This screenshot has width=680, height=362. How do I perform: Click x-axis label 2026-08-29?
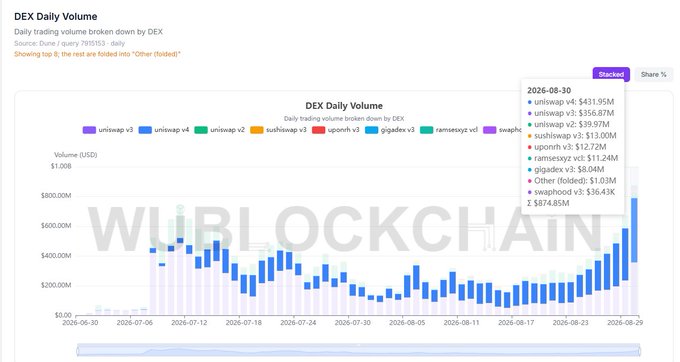click(625, 323)
